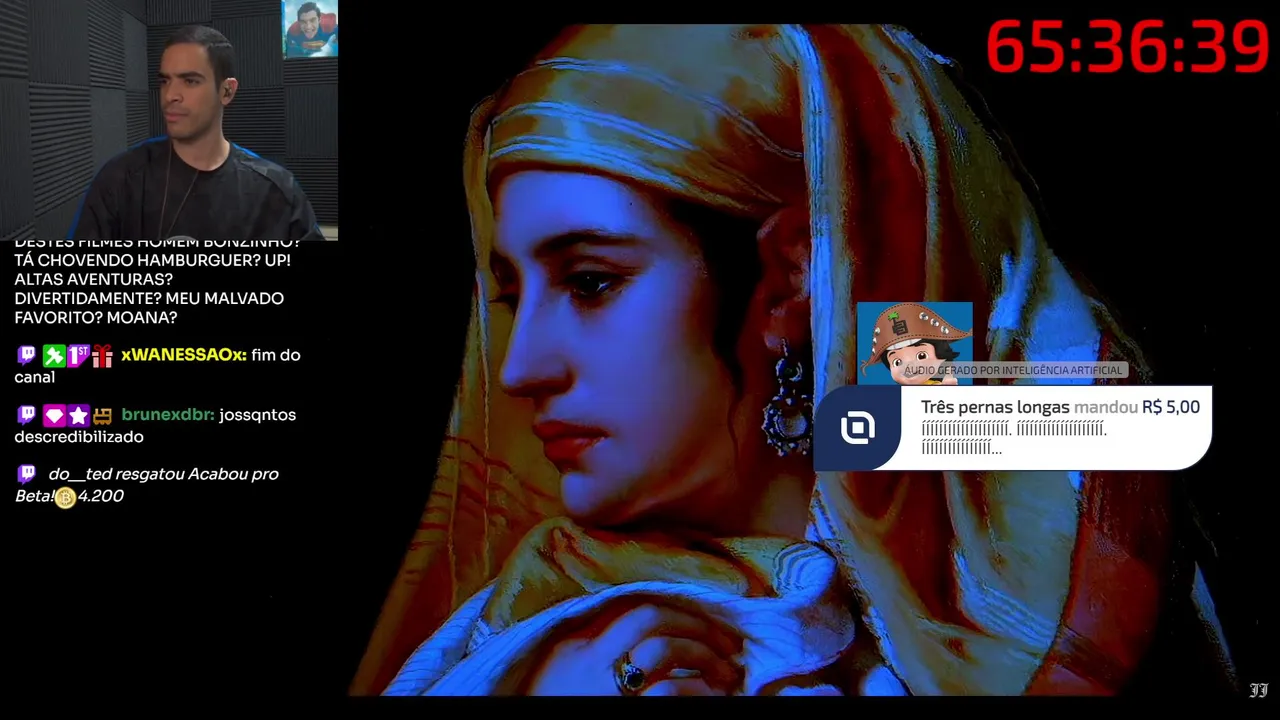Click the AI-generated audio notice label
The image size is (1280, 720).
pos(1013,370)
